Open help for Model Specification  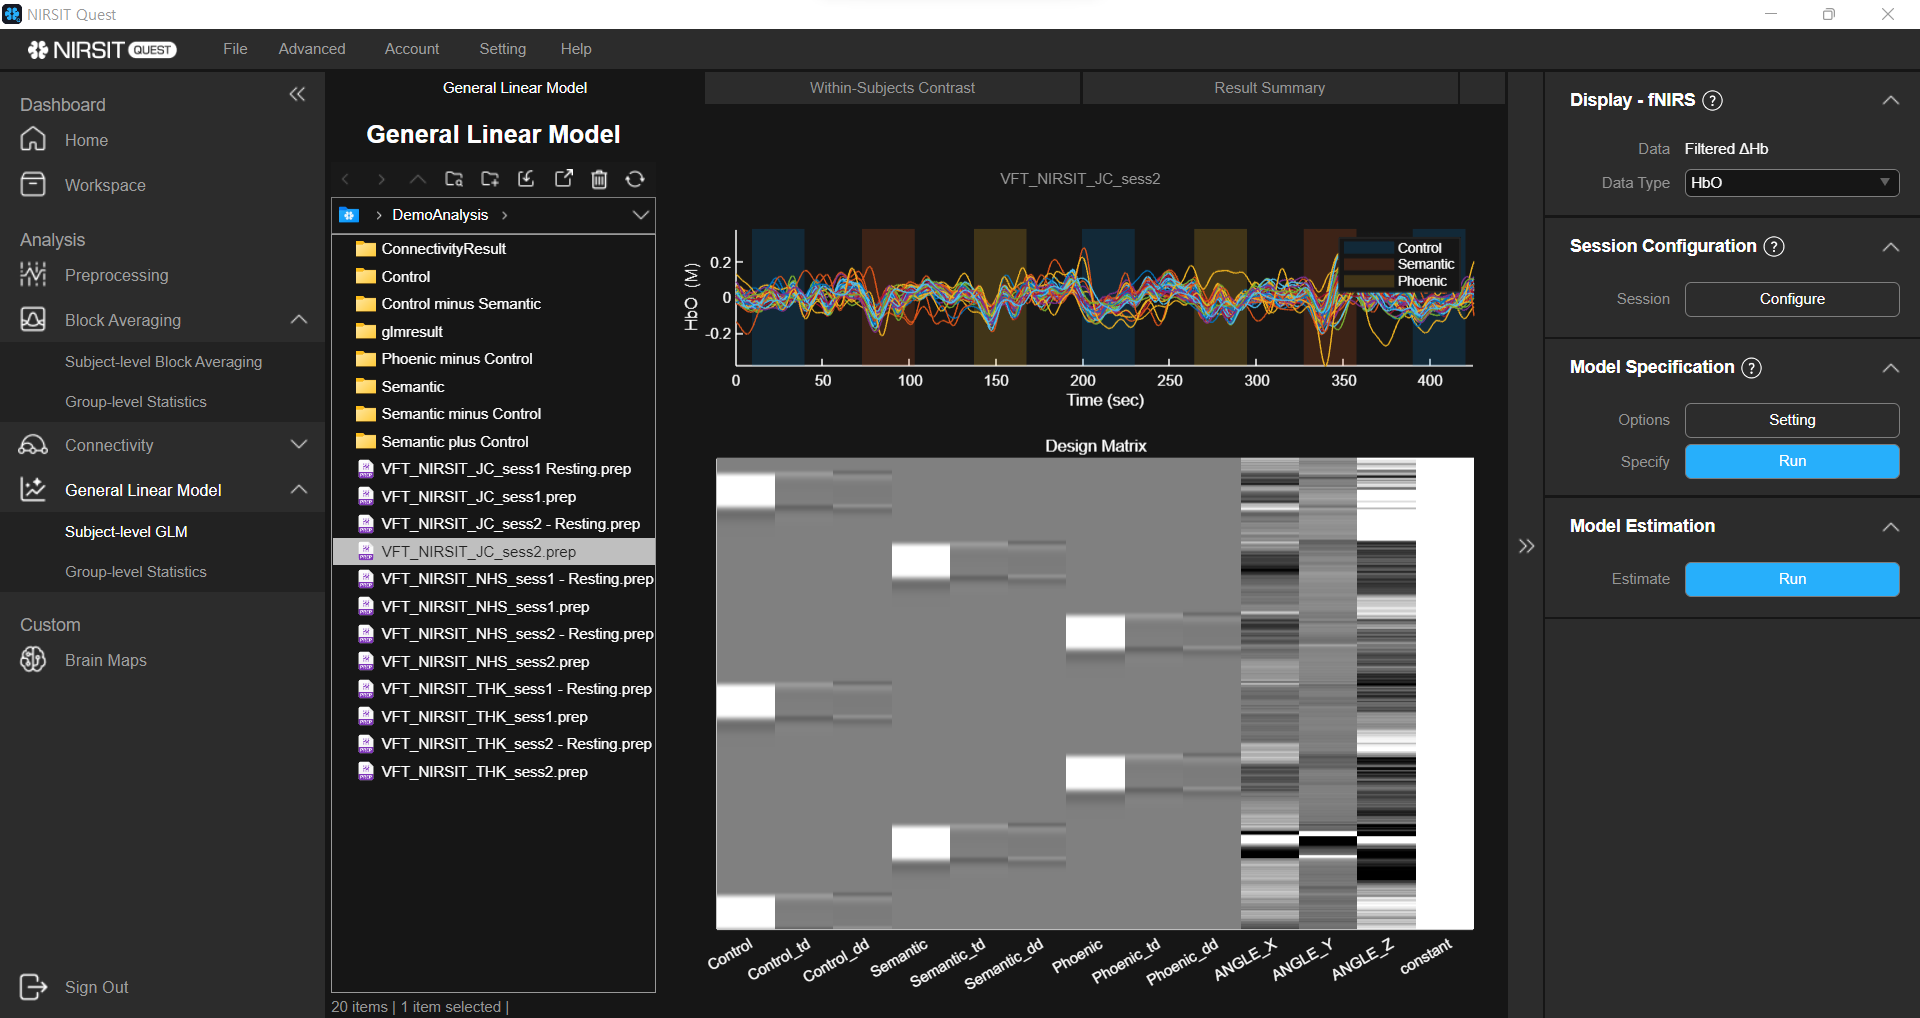(x=1752, y=367)
